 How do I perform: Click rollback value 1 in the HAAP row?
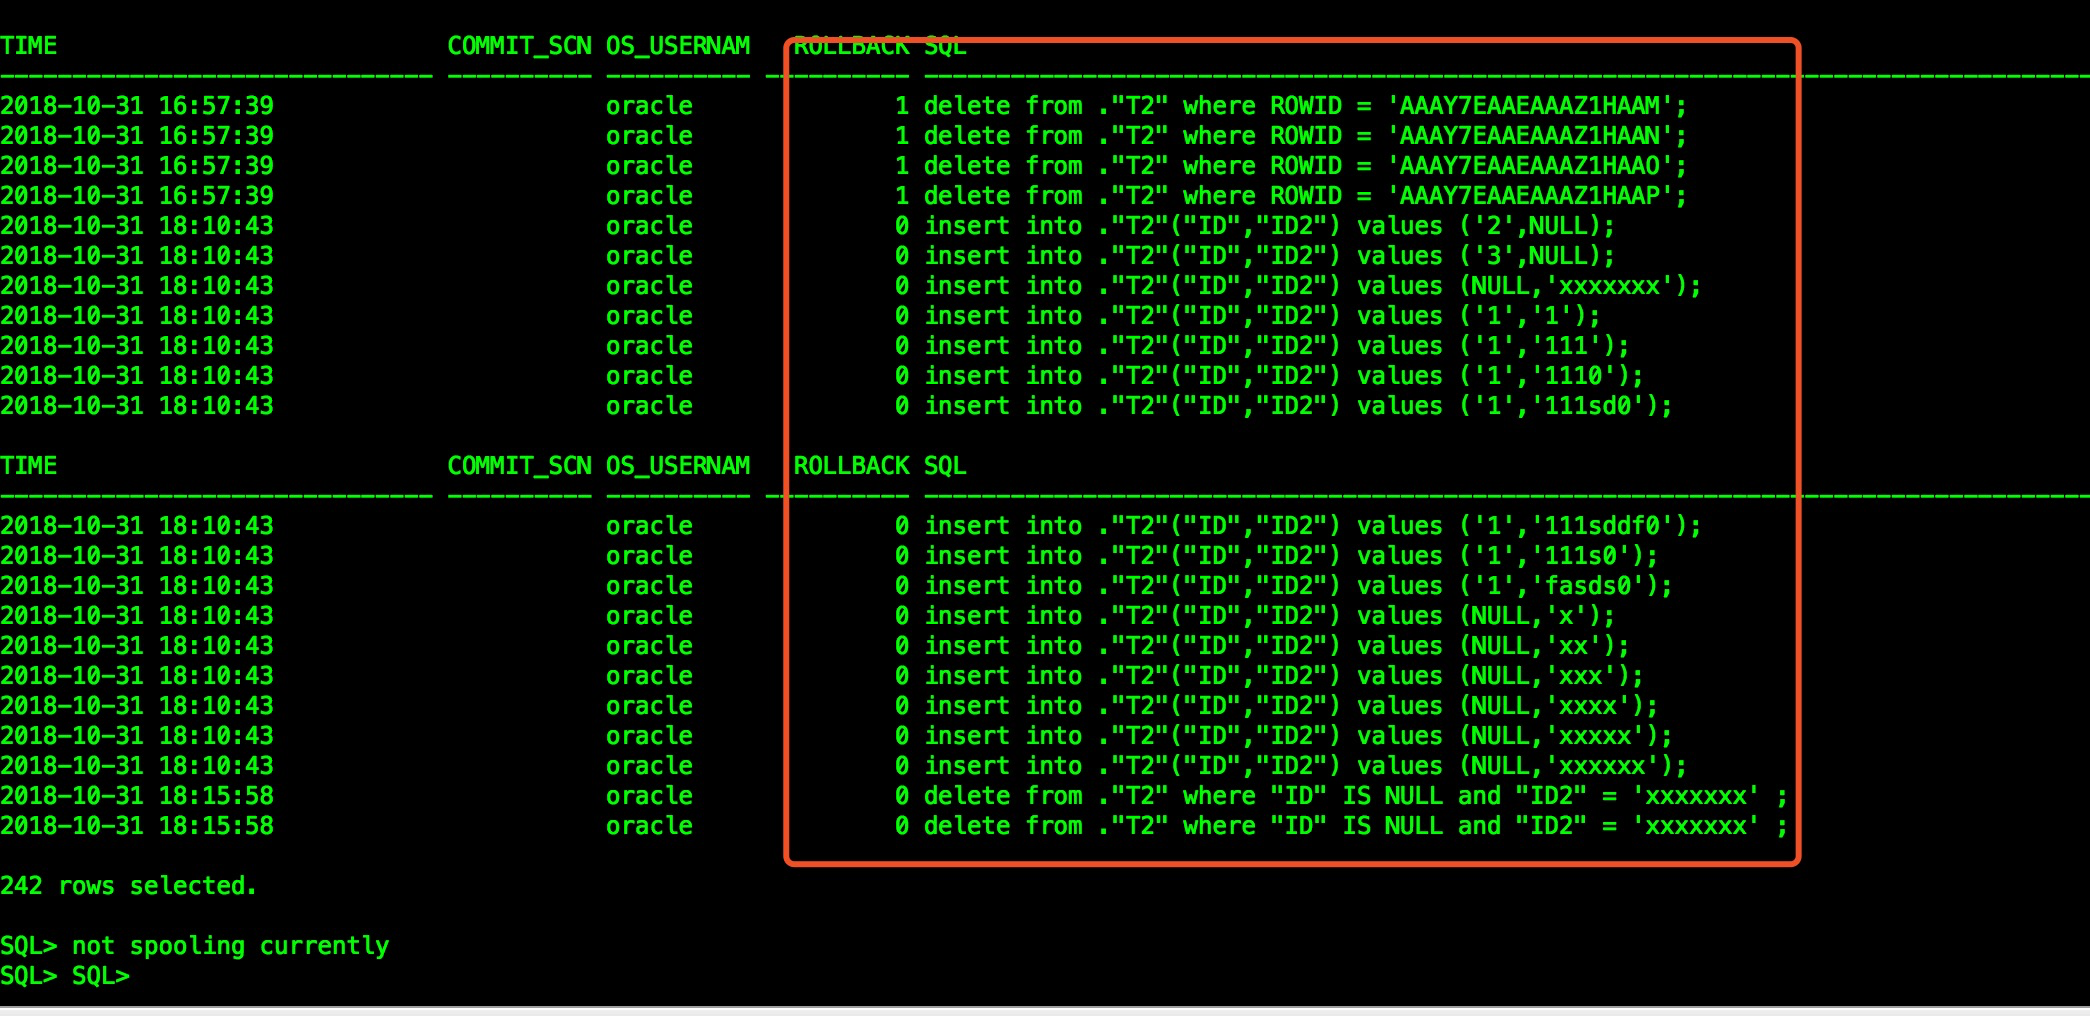(902, 196)
